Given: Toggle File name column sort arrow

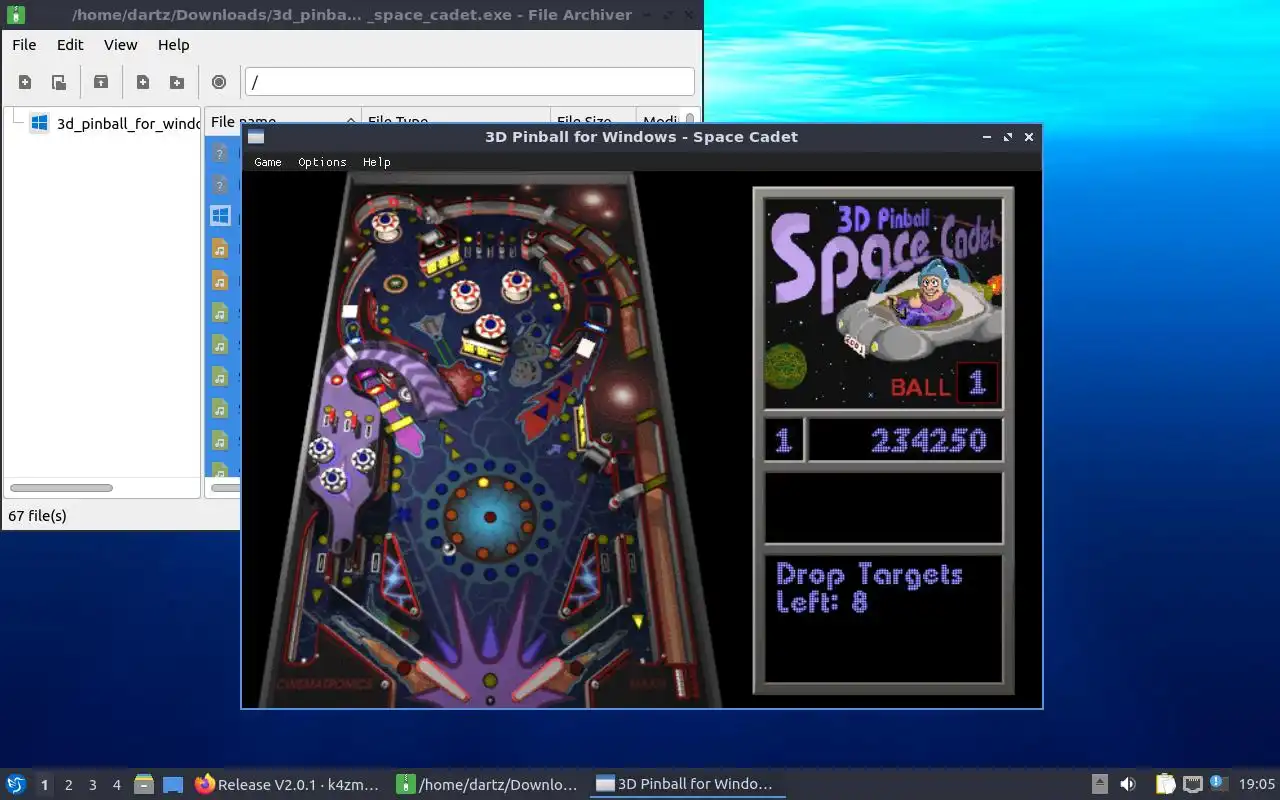Looking at the screenshot, I should pyautogui.click(x=351, y=120).
